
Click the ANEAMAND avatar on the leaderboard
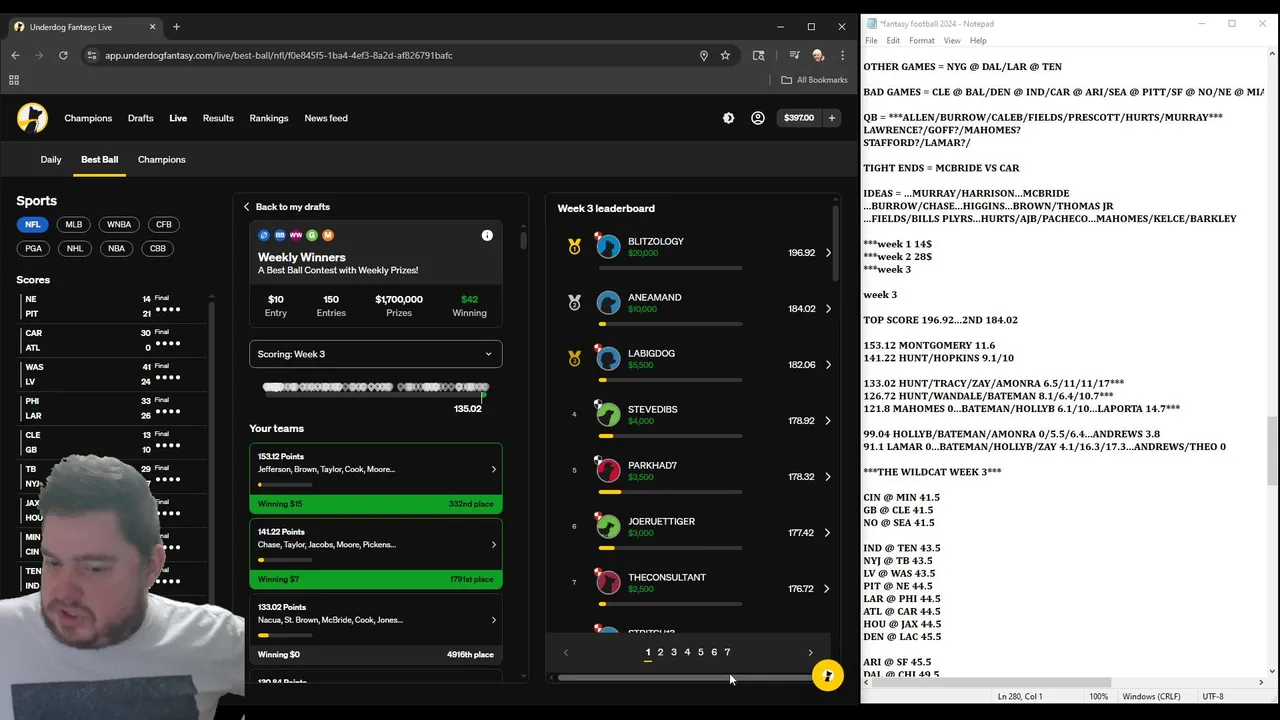[x=608, y=302]
